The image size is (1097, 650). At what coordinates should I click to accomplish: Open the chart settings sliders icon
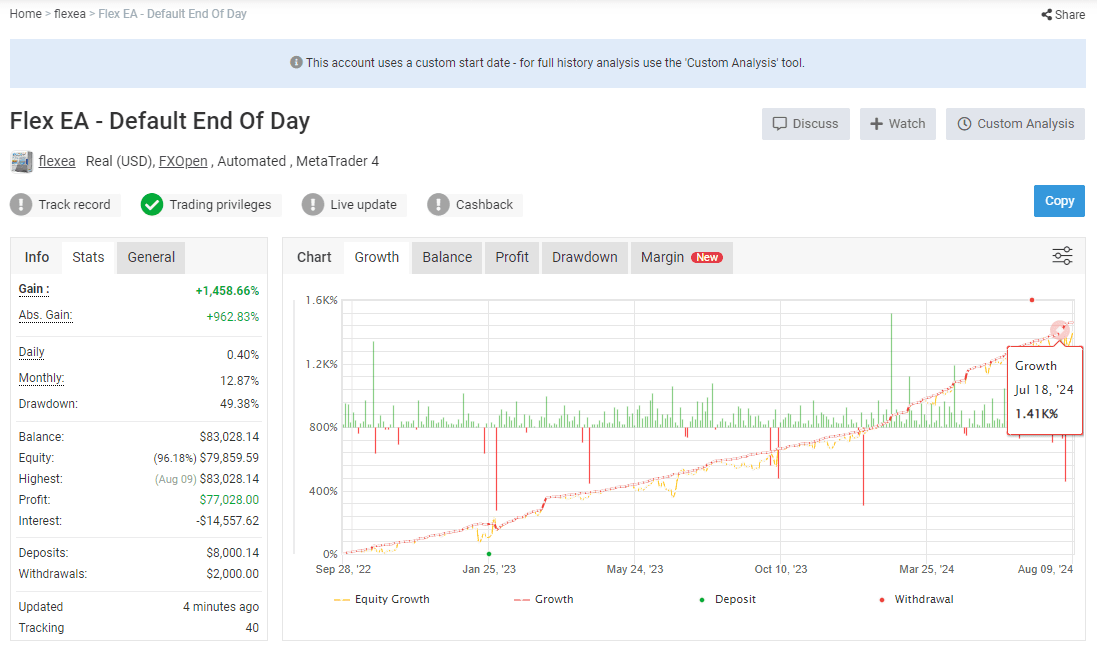coord(1062,256)
